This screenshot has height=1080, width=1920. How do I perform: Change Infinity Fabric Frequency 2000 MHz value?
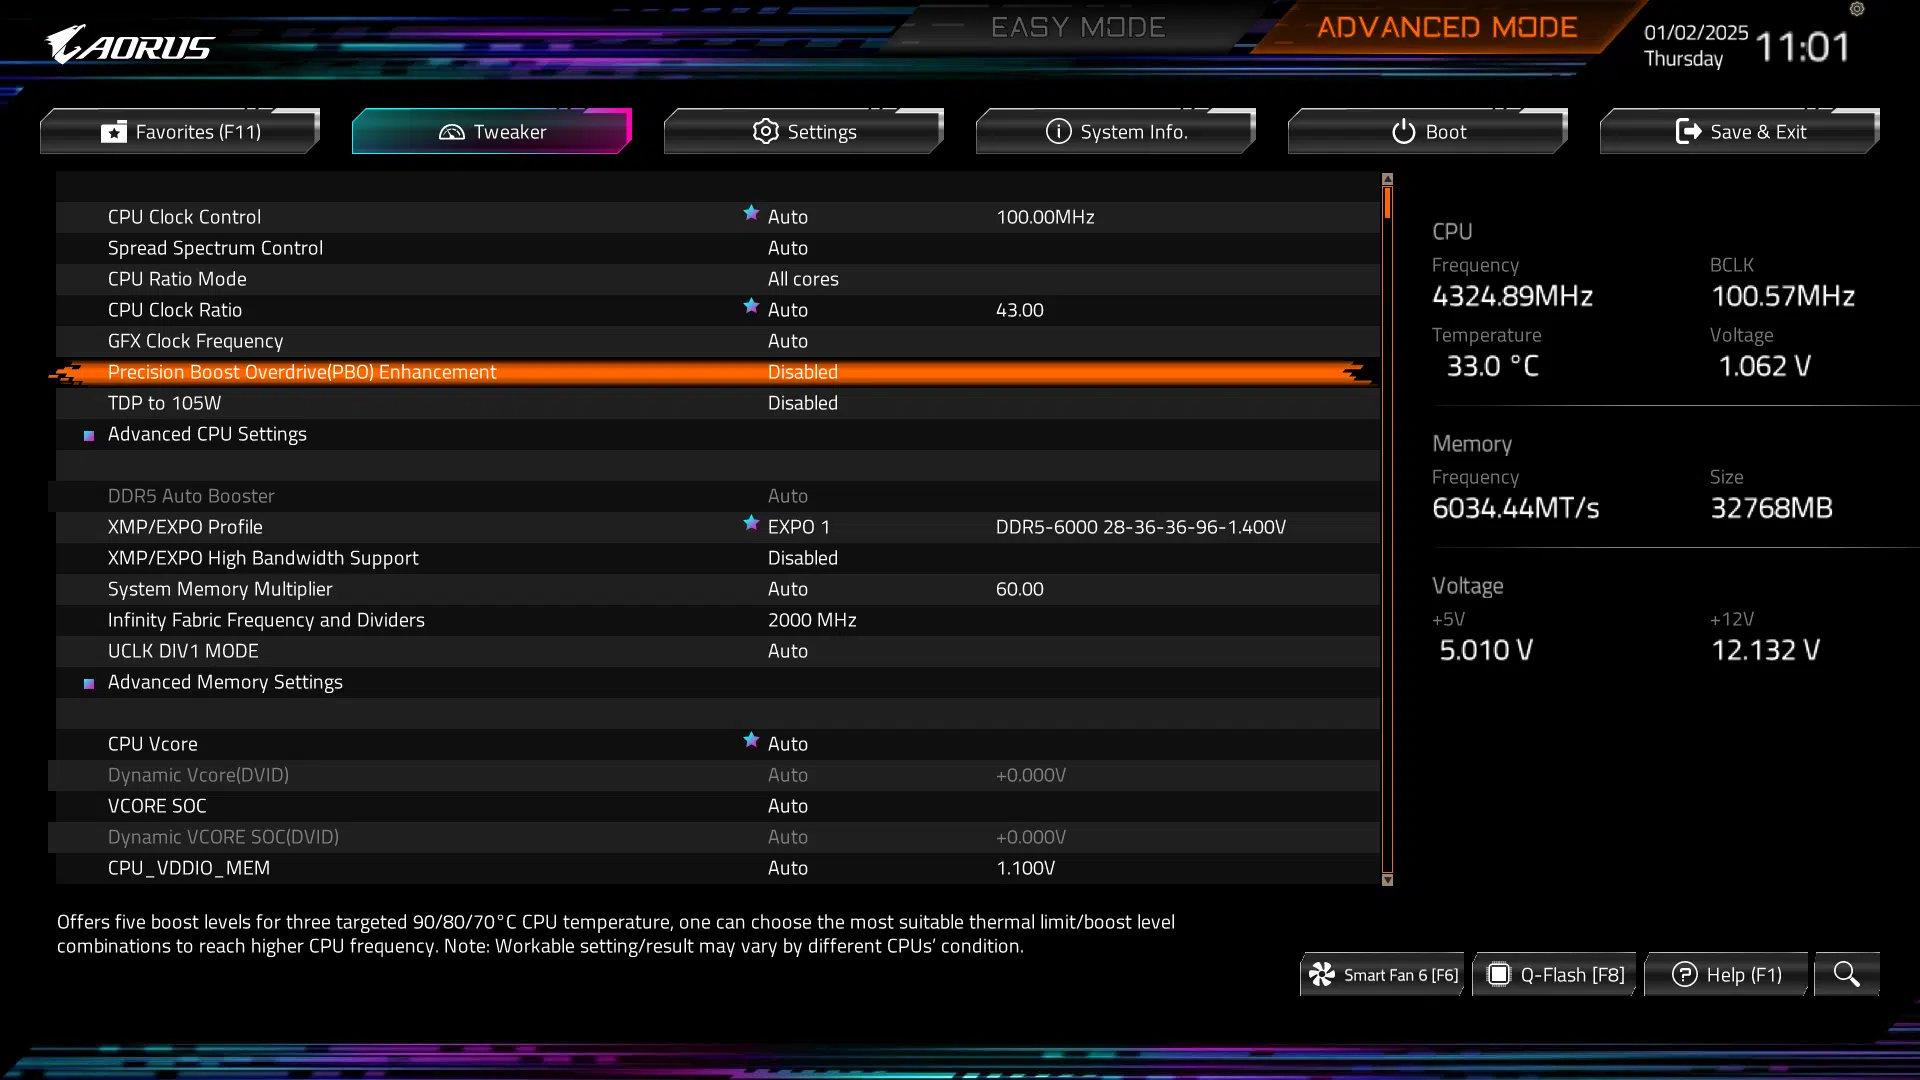coord(812,620)
